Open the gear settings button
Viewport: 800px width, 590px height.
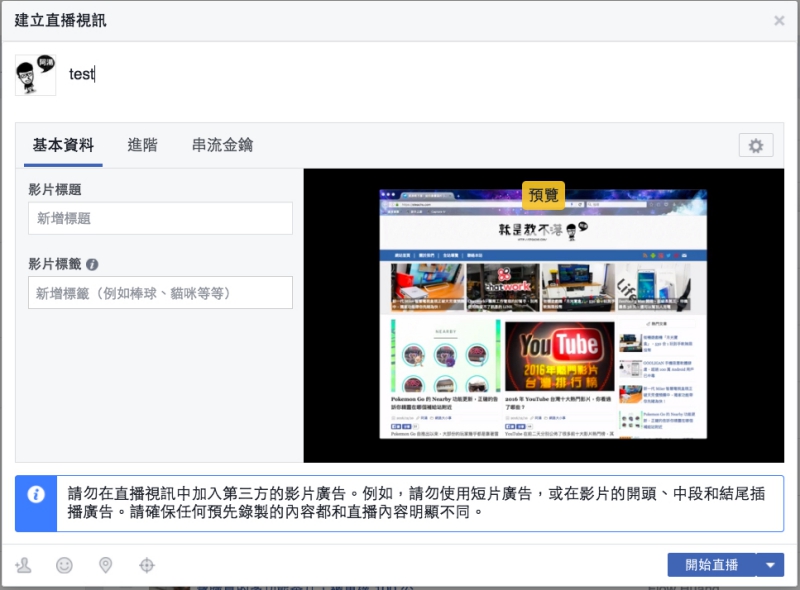click(x=755, y=146)
